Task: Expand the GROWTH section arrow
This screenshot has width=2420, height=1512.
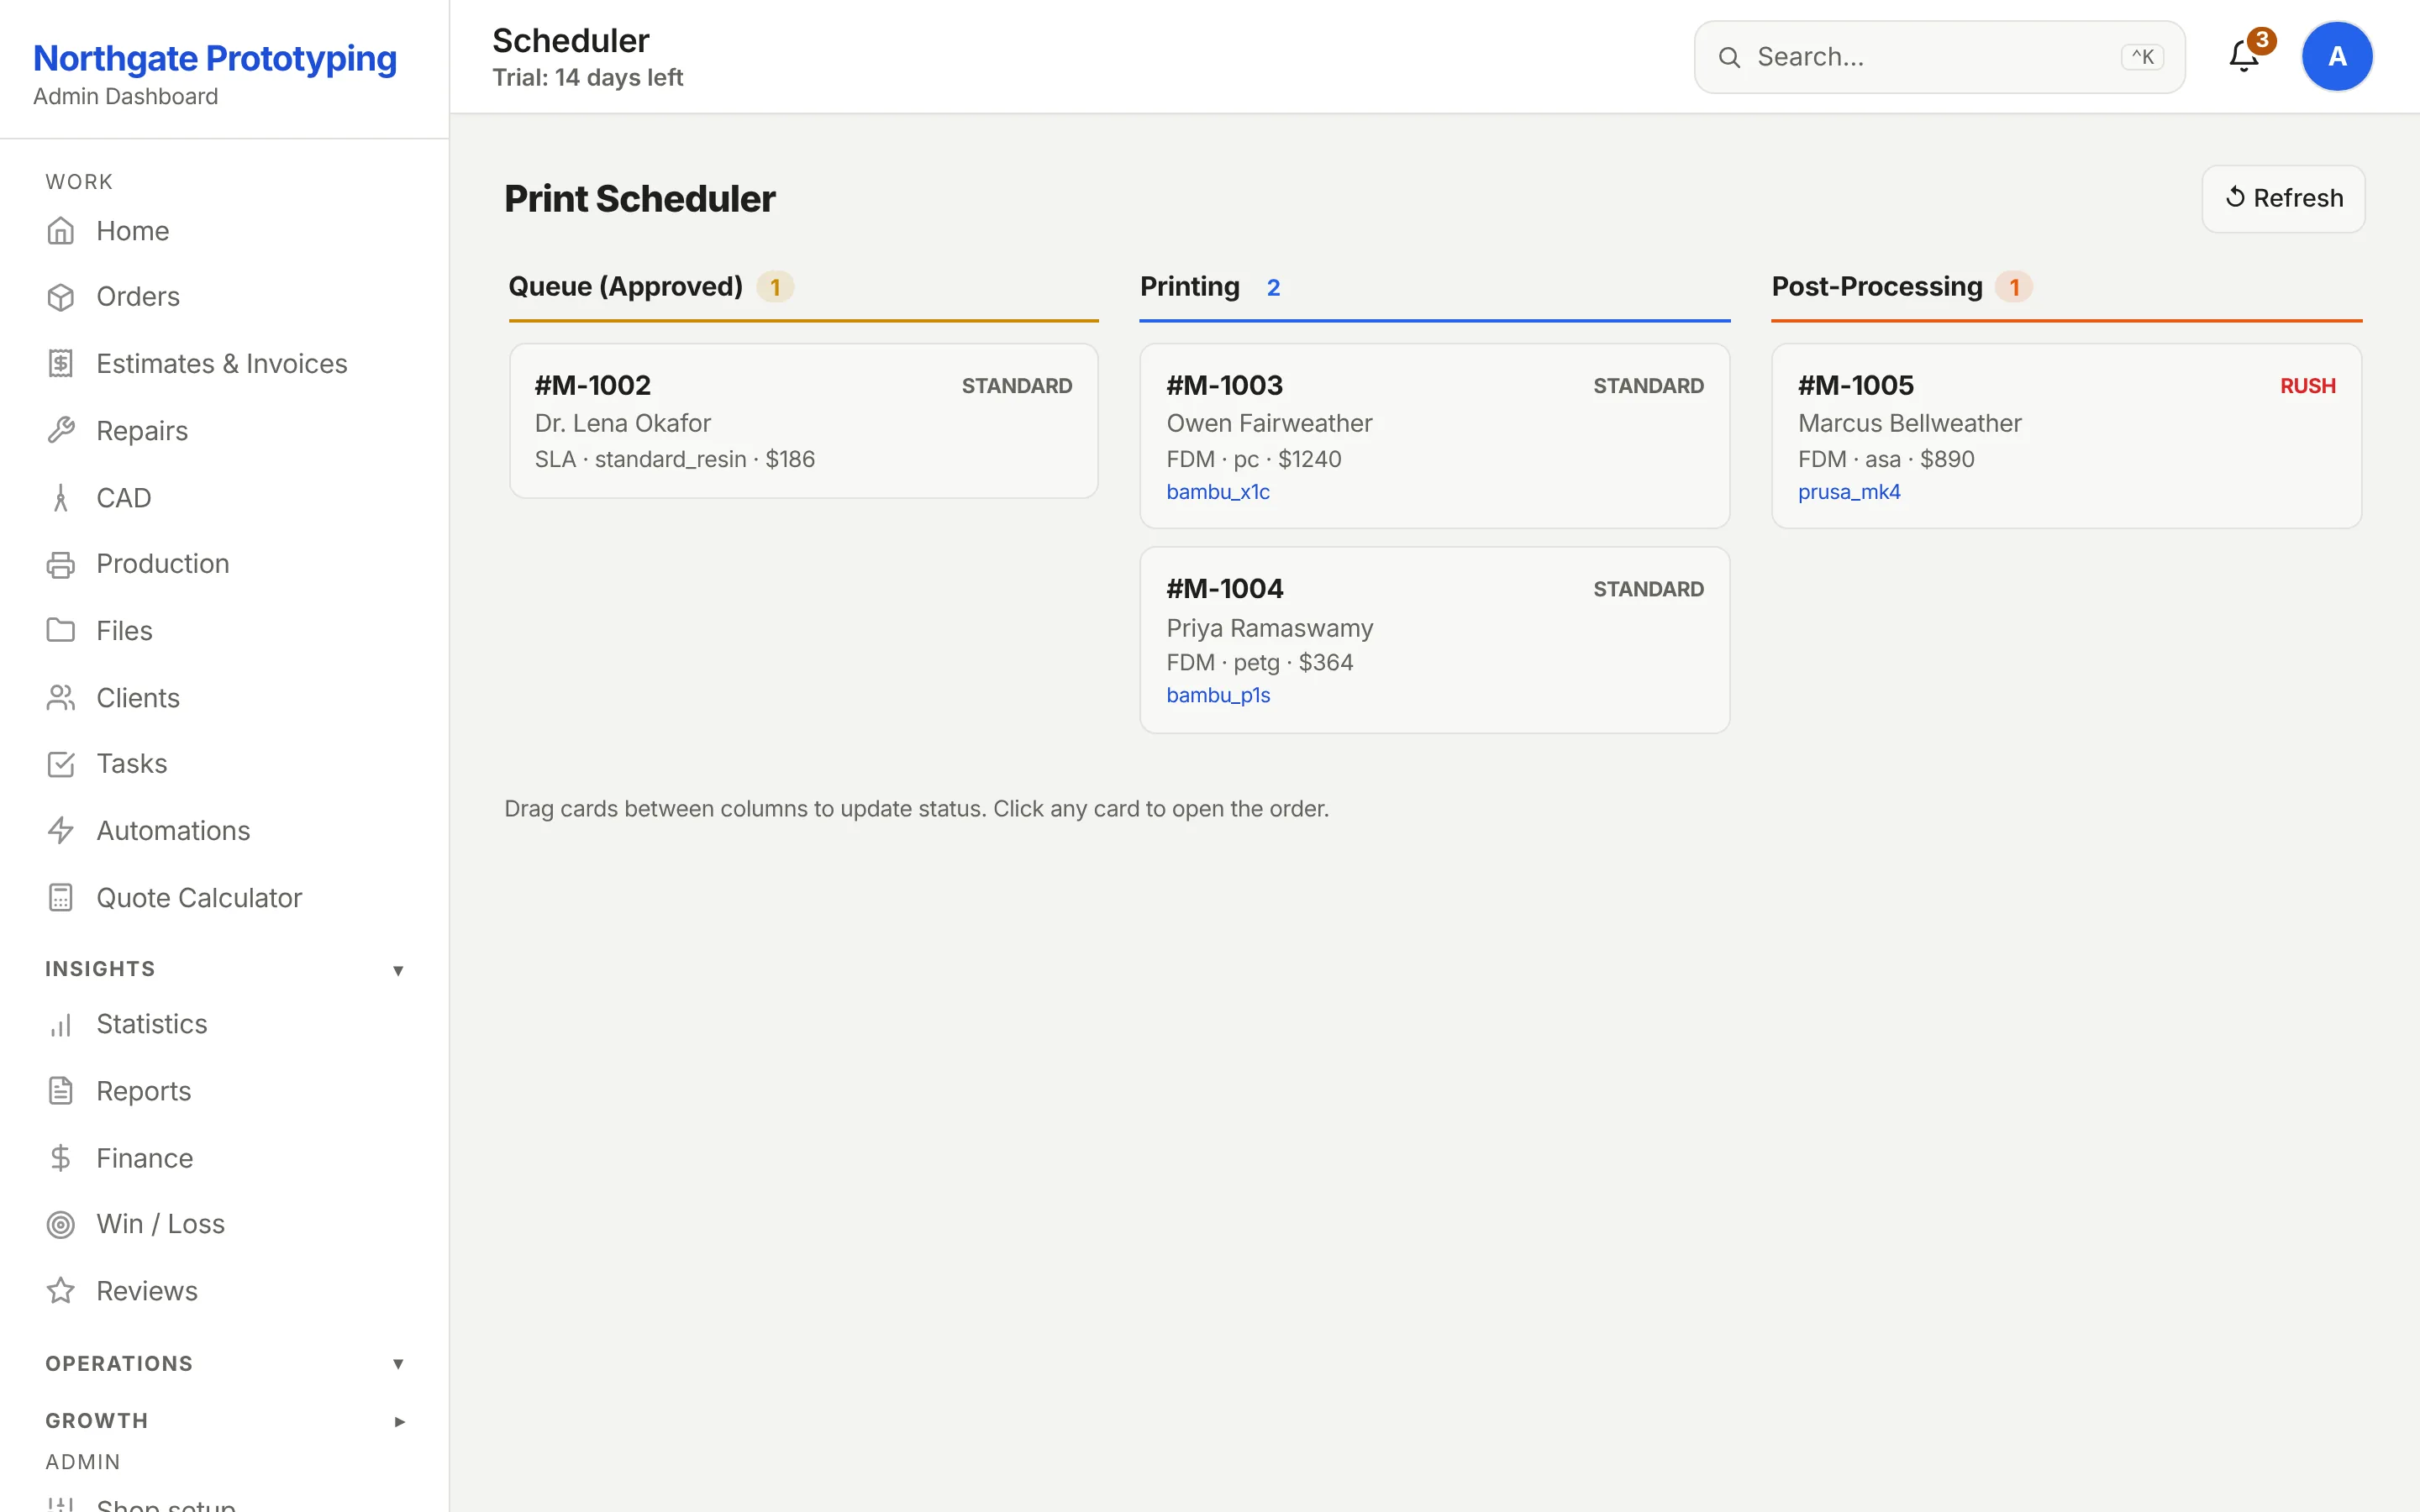Action: pos(398,1421)
